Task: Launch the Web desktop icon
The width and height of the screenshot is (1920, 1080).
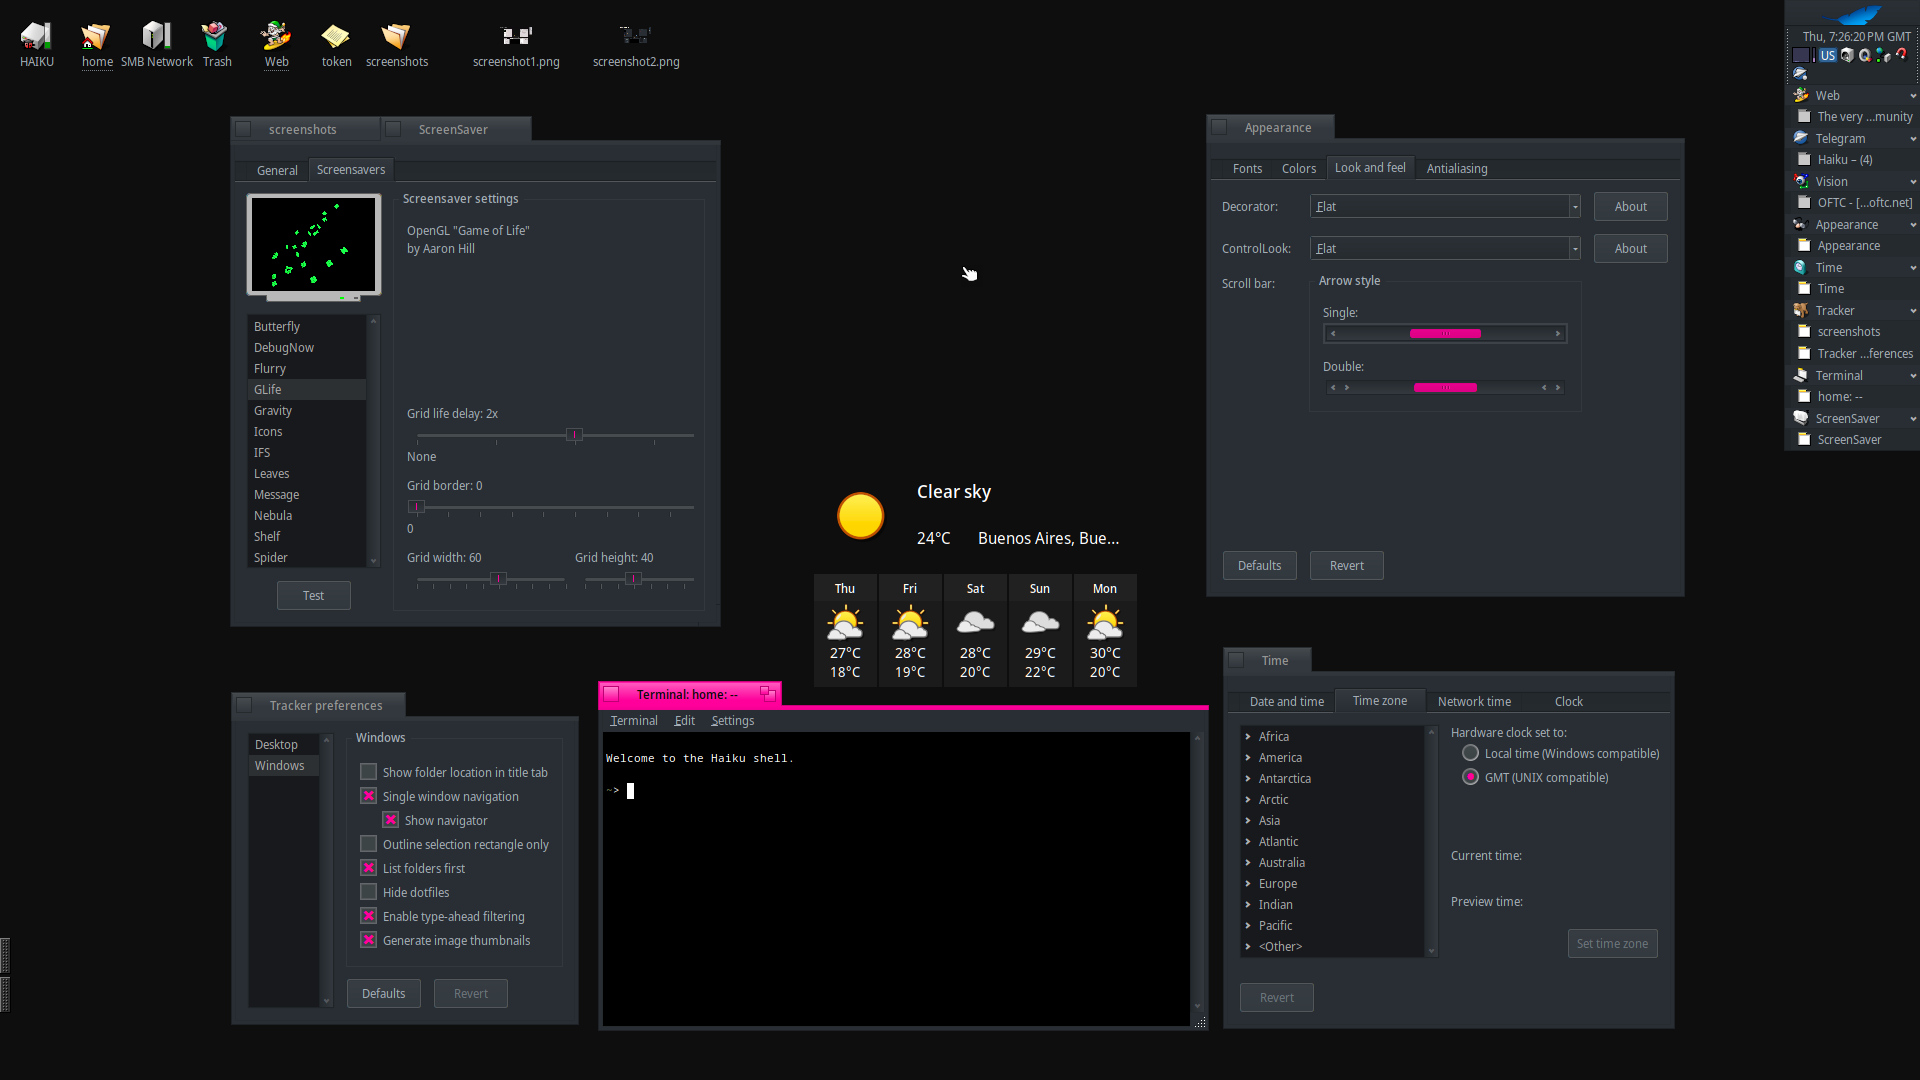Action: [x=276, y=36]
